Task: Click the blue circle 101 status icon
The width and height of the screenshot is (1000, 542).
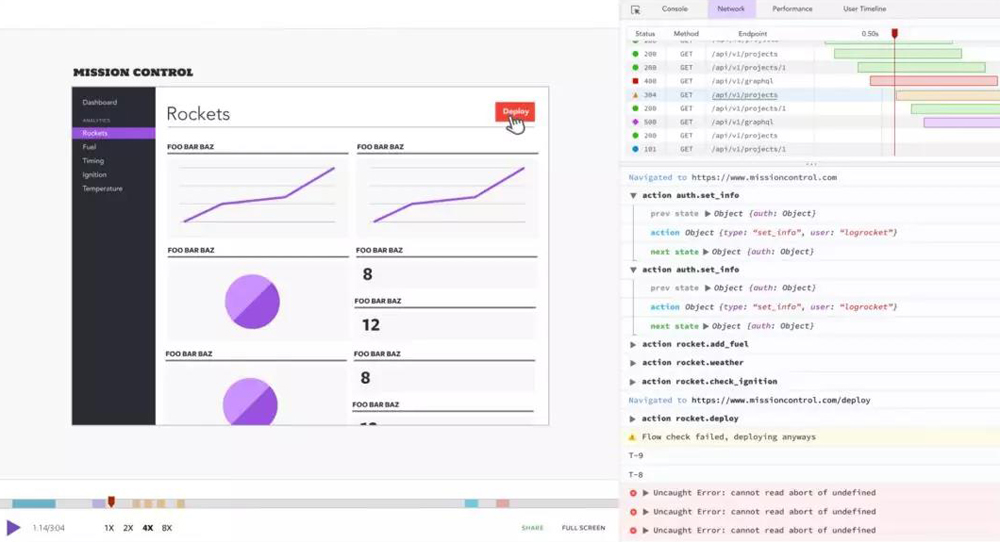Action: [x=635, y=149]
